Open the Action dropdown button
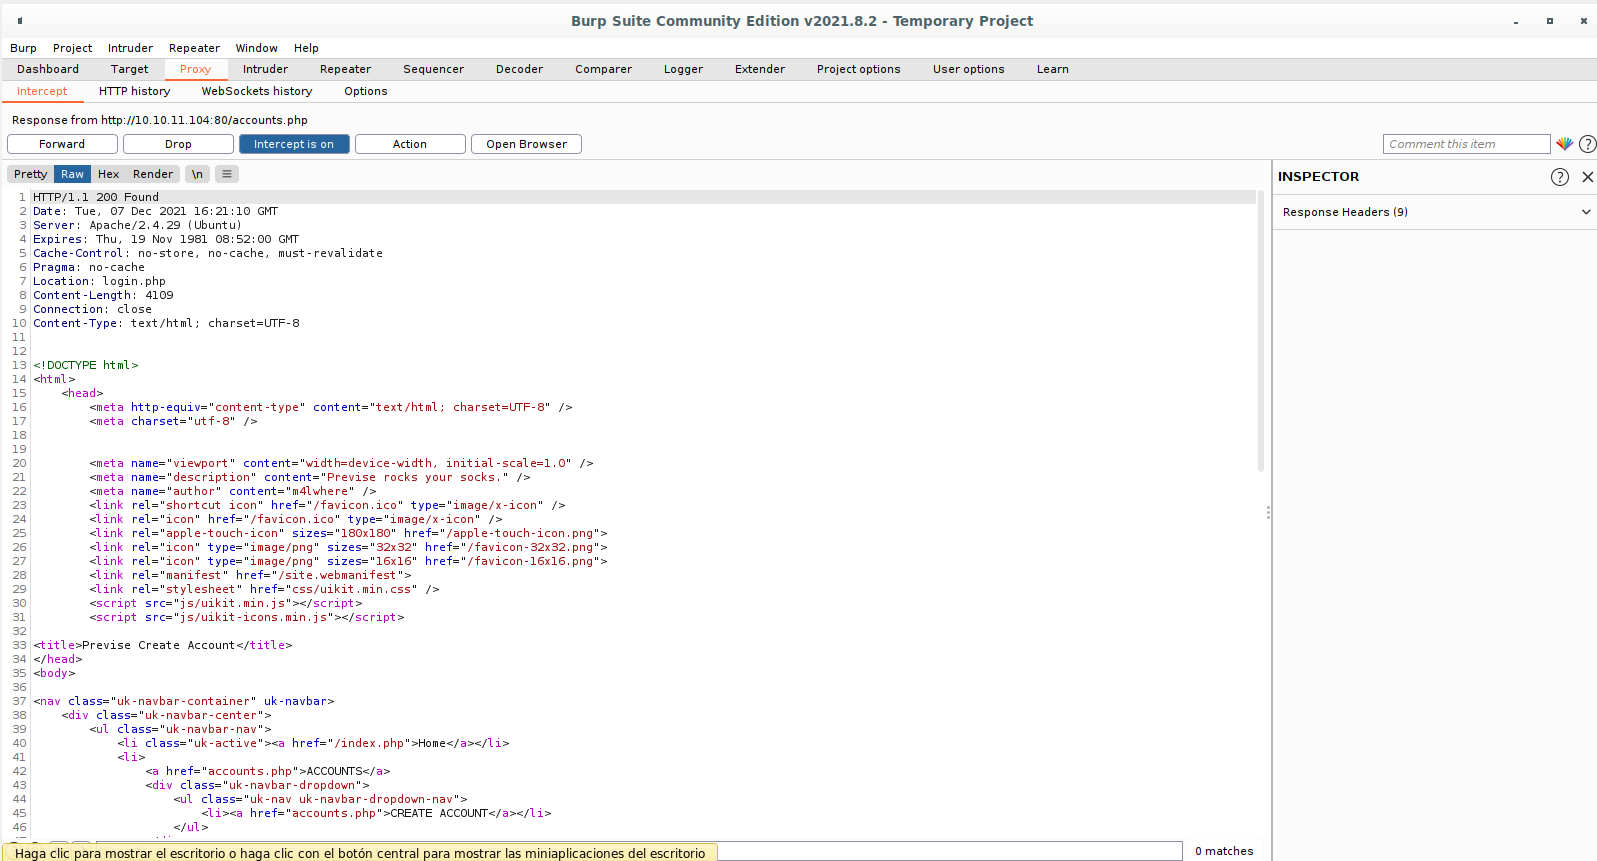The height and width of the screenshot is (861, 1597). tap(409, 144)
